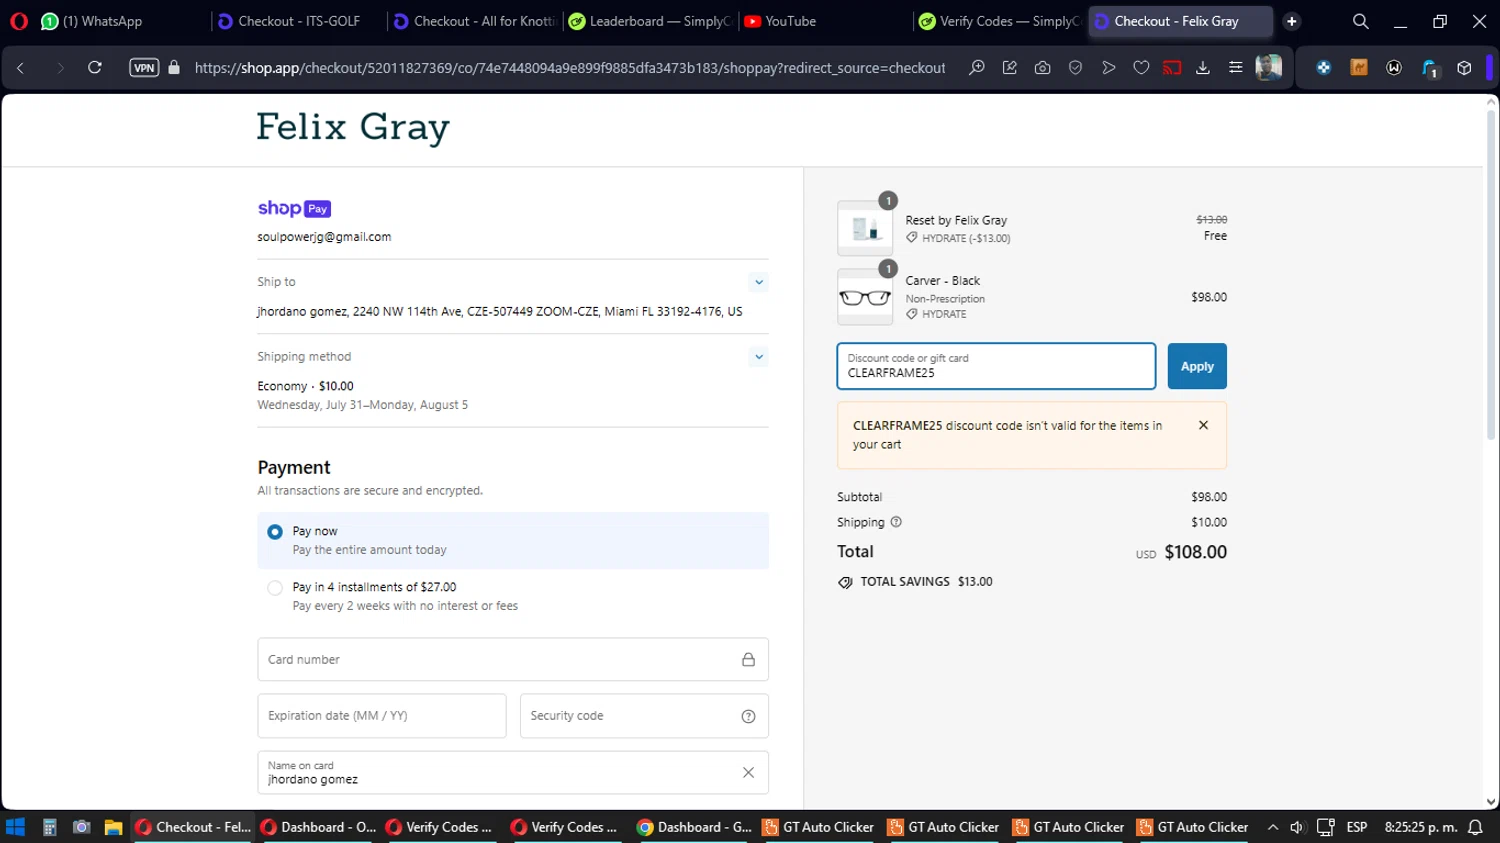Dismiss the CLEARFRAME25 invalid code message
1500x843 pixels.
coord(1203,425)
